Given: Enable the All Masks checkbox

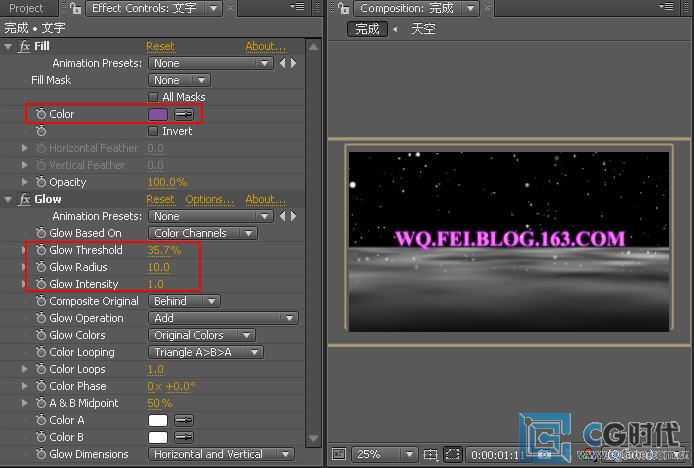Looking at the screenshot, I should 153,97.
